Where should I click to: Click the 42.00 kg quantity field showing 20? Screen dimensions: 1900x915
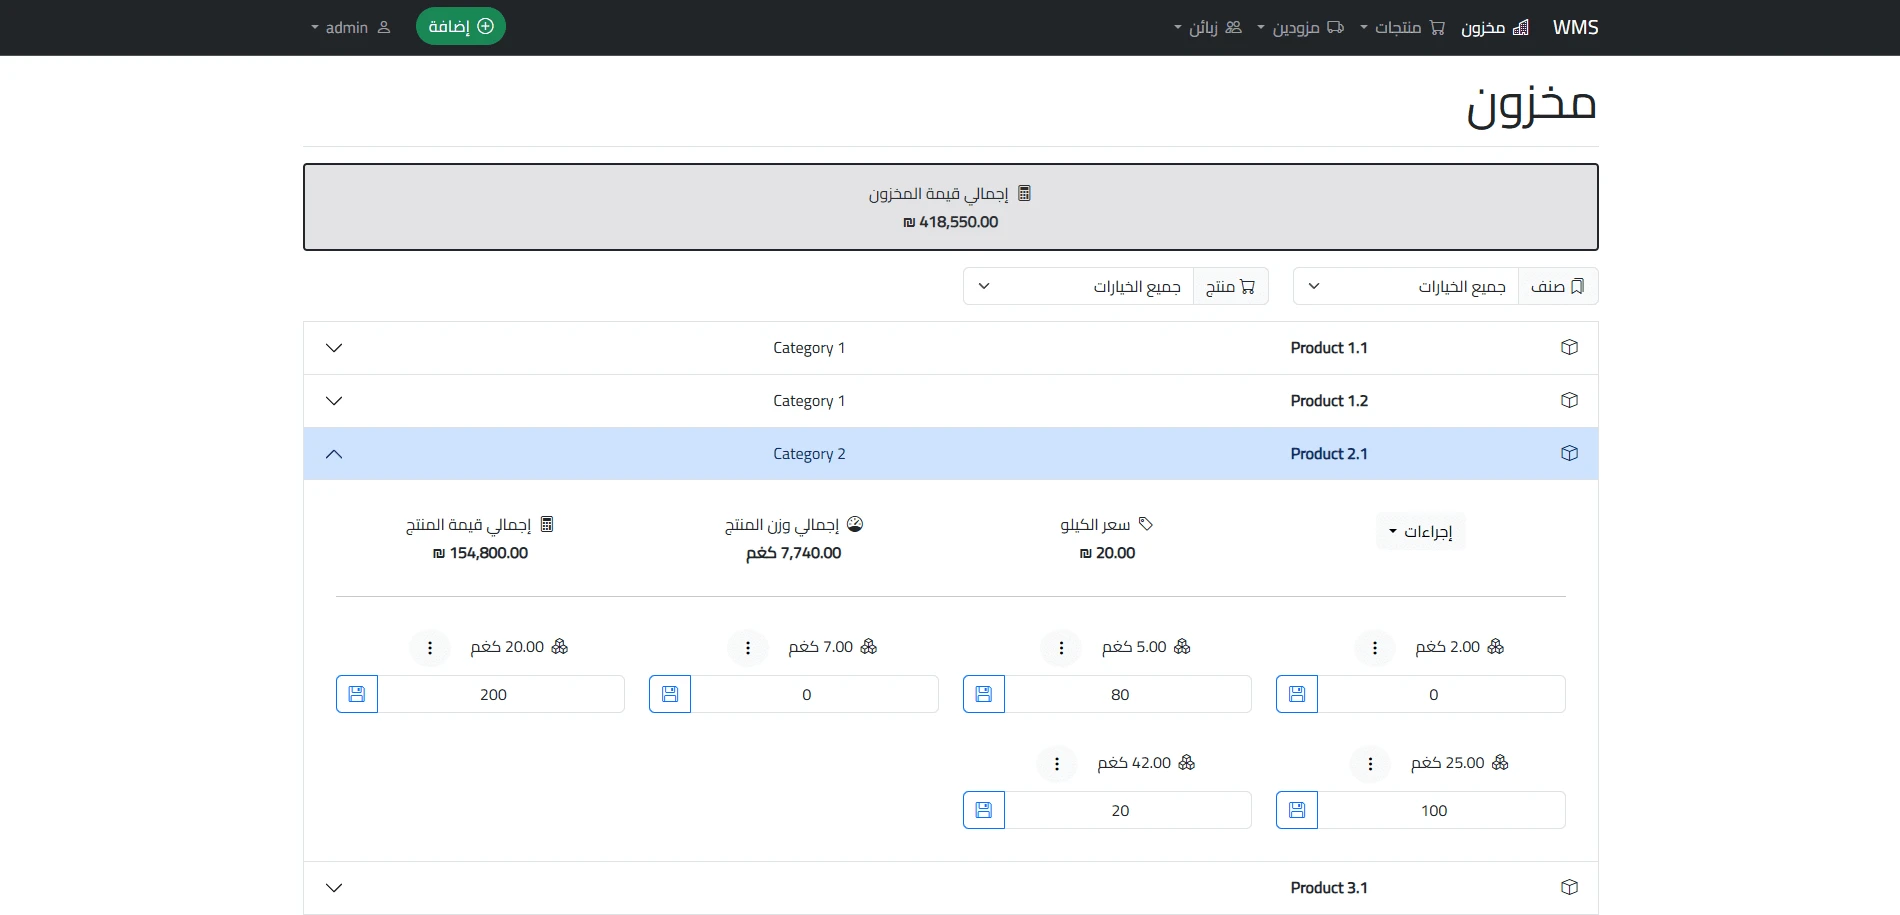click(1128, 810)
